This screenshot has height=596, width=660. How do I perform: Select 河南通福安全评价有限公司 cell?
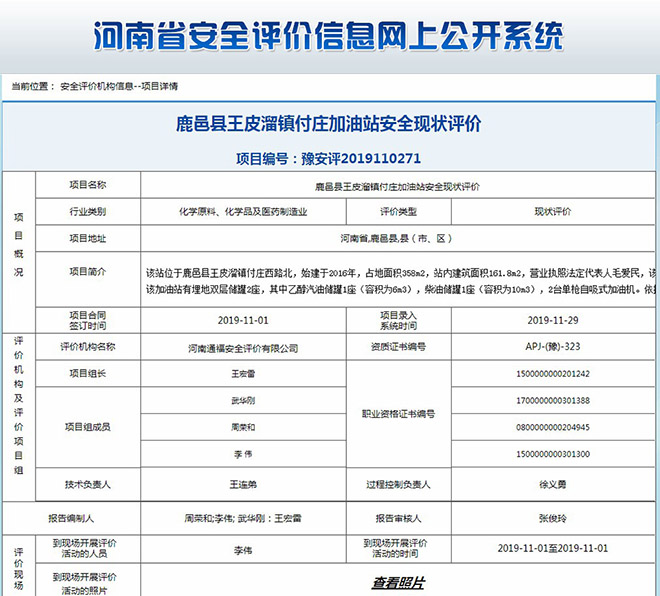243,348
